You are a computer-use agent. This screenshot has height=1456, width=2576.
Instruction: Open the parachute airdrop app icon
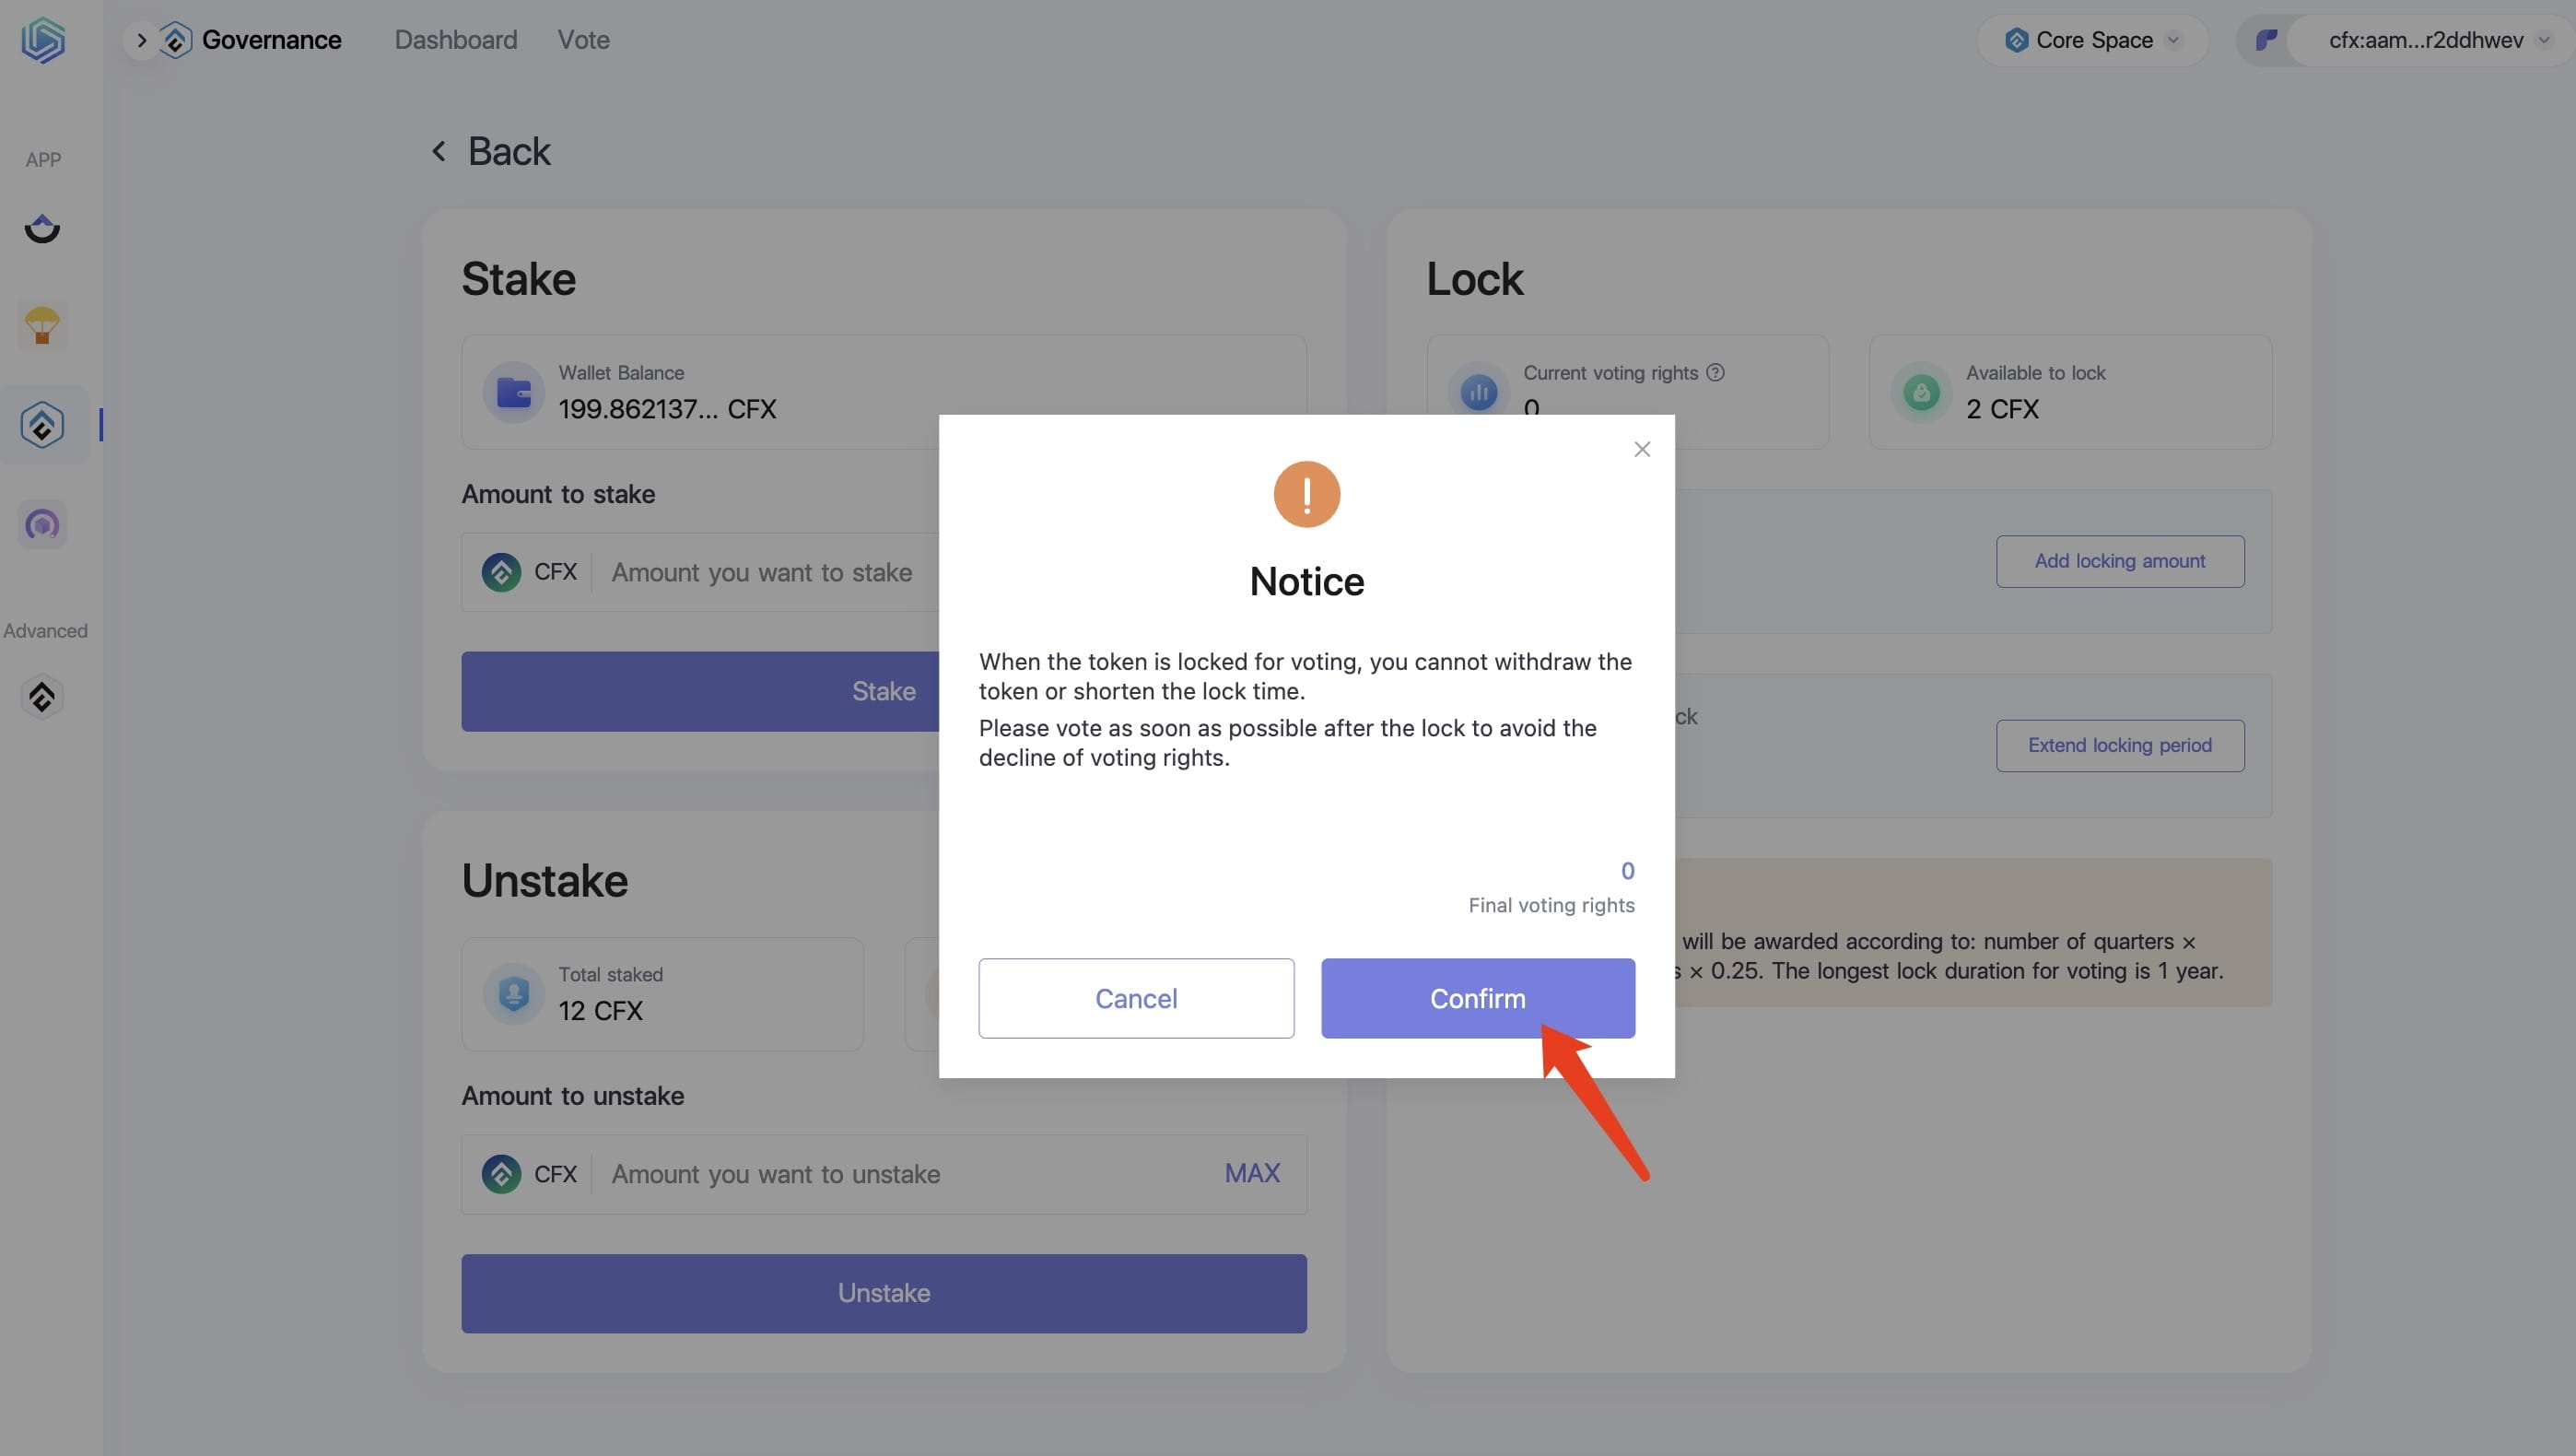[x=42, y=325]
